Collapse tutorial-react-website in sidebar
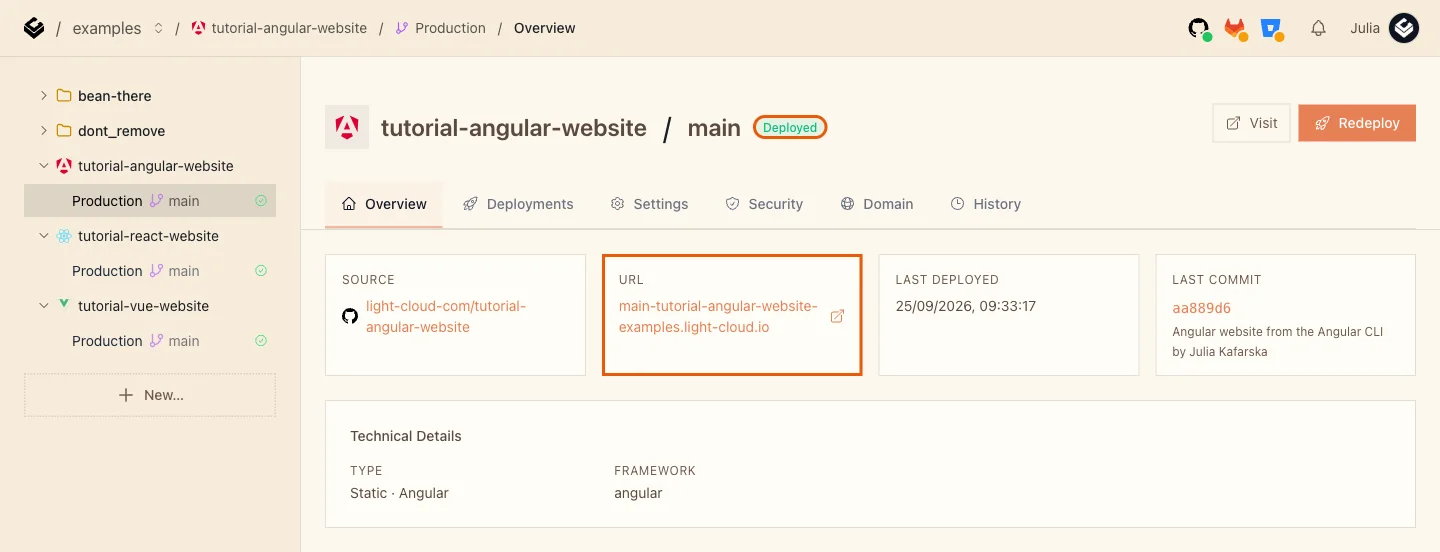1440x552 pixels. [x=43, y=236]
